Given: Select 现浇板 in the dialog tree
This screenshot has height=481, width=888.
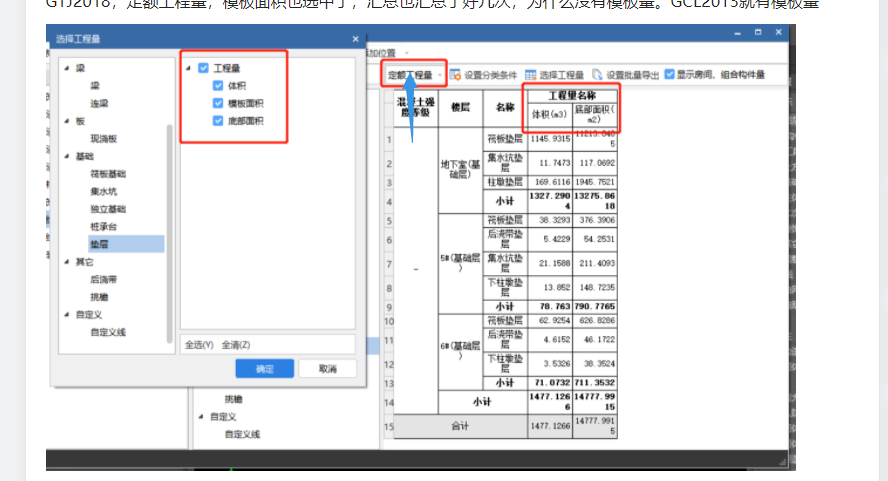Looking at the screenshot, I should click(x=104, y=138).
